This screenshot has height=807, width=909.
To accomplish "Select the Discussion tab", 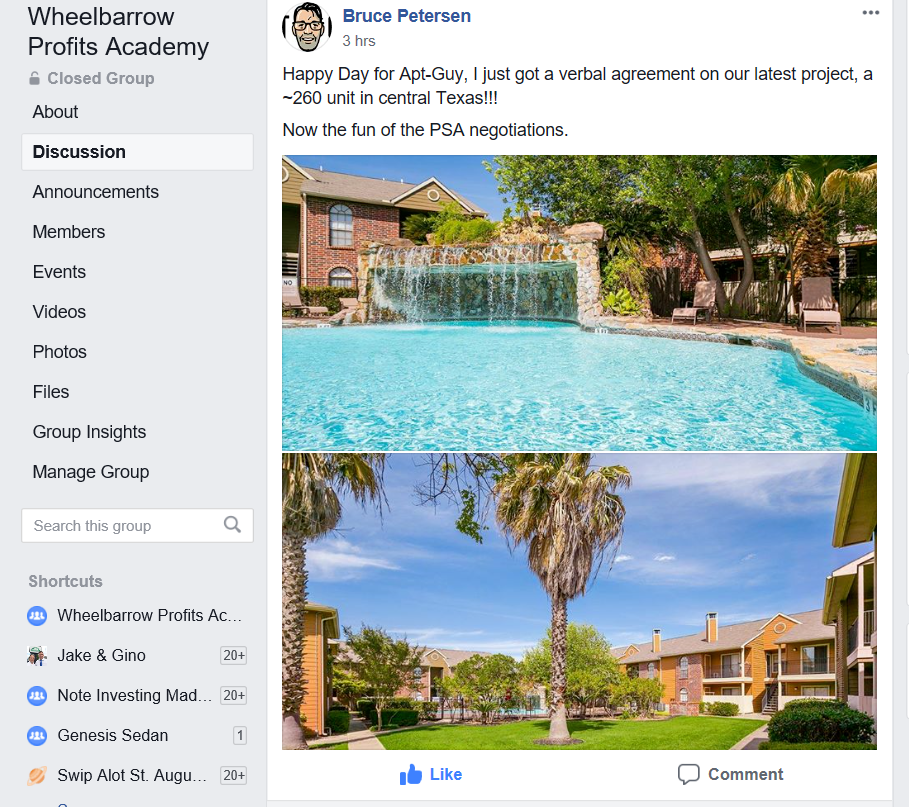I will coord(137,152).
